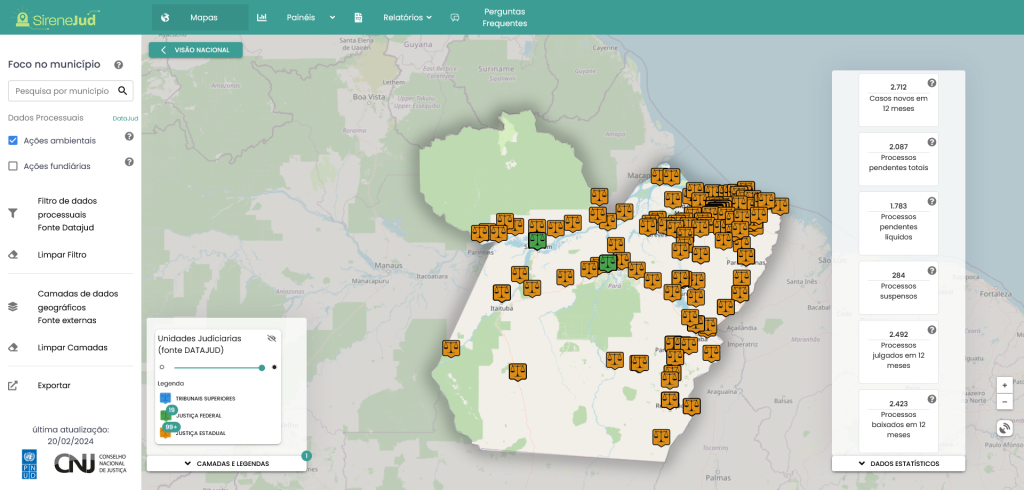
Task: Open Camadas de dados geográficos
Action: click(78, 307)
